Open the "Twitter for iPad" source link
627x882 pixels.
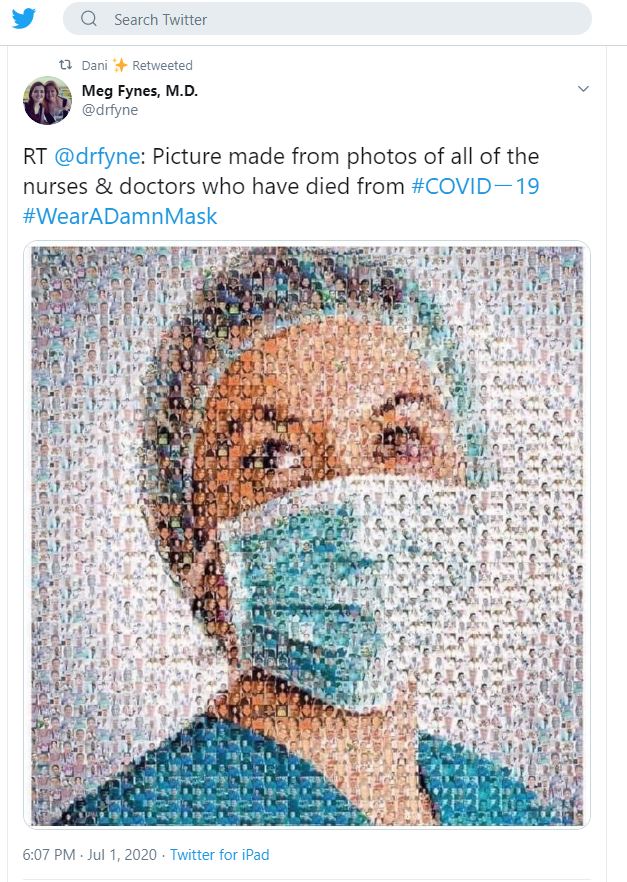(x=219, y=855)
